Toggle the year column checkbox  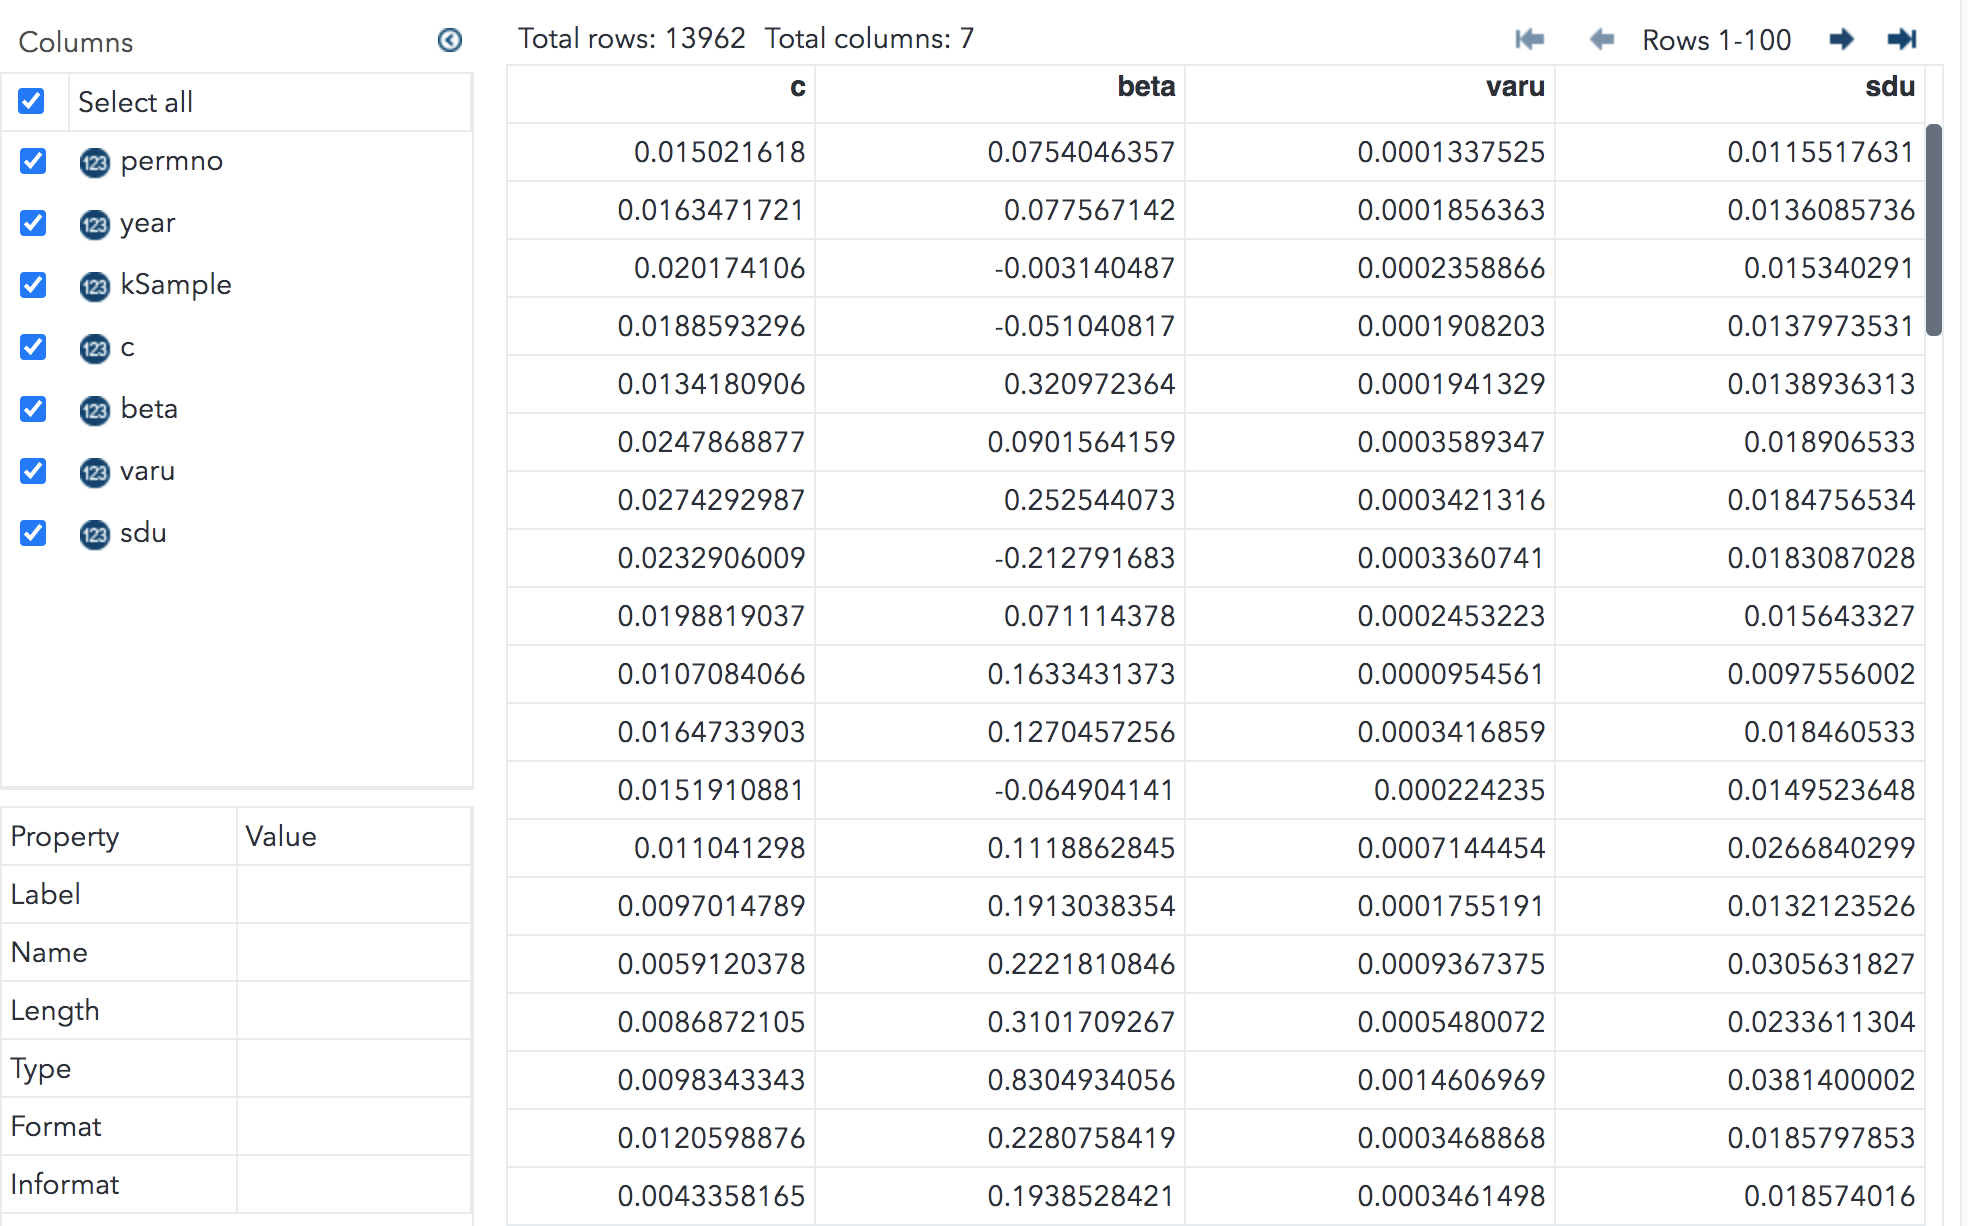point(33,223)
